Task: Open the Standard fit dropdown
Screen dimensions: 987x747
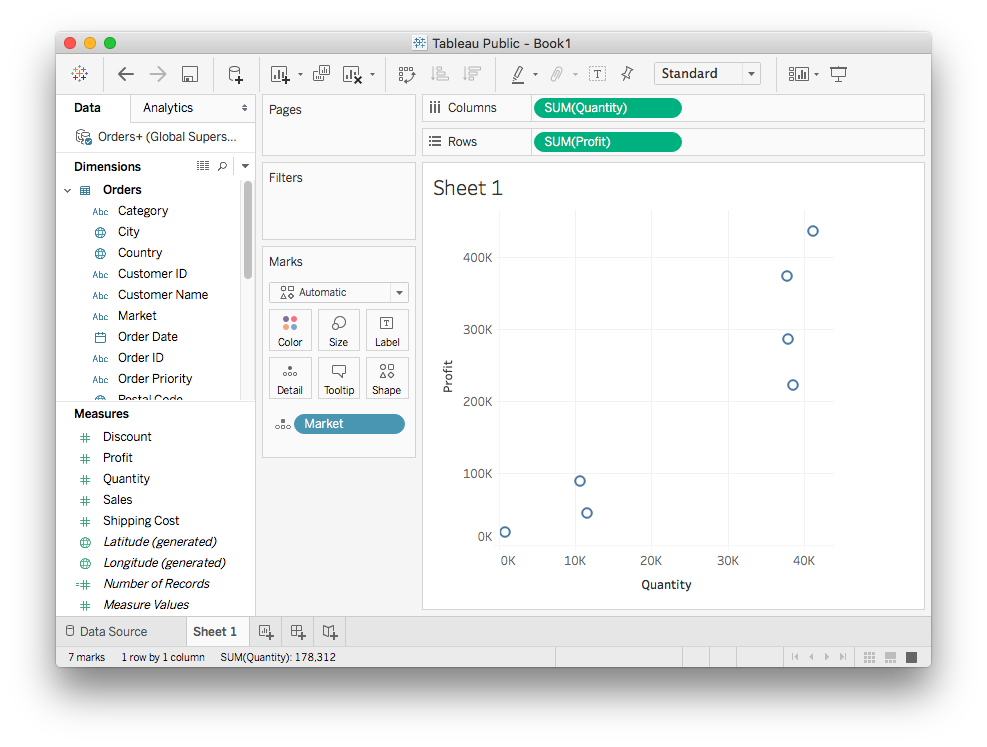Action: click(707, 74)
